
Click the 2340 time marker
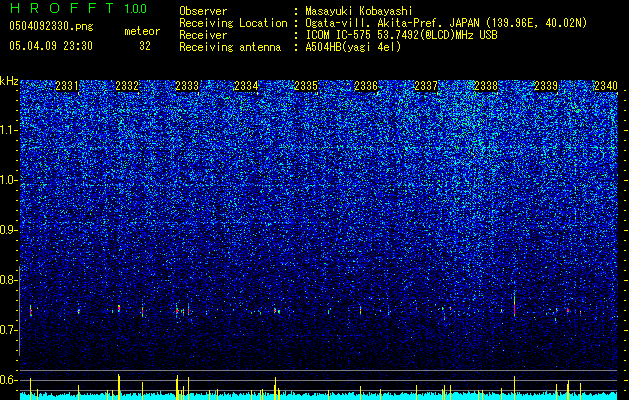[x=606, y=85]
